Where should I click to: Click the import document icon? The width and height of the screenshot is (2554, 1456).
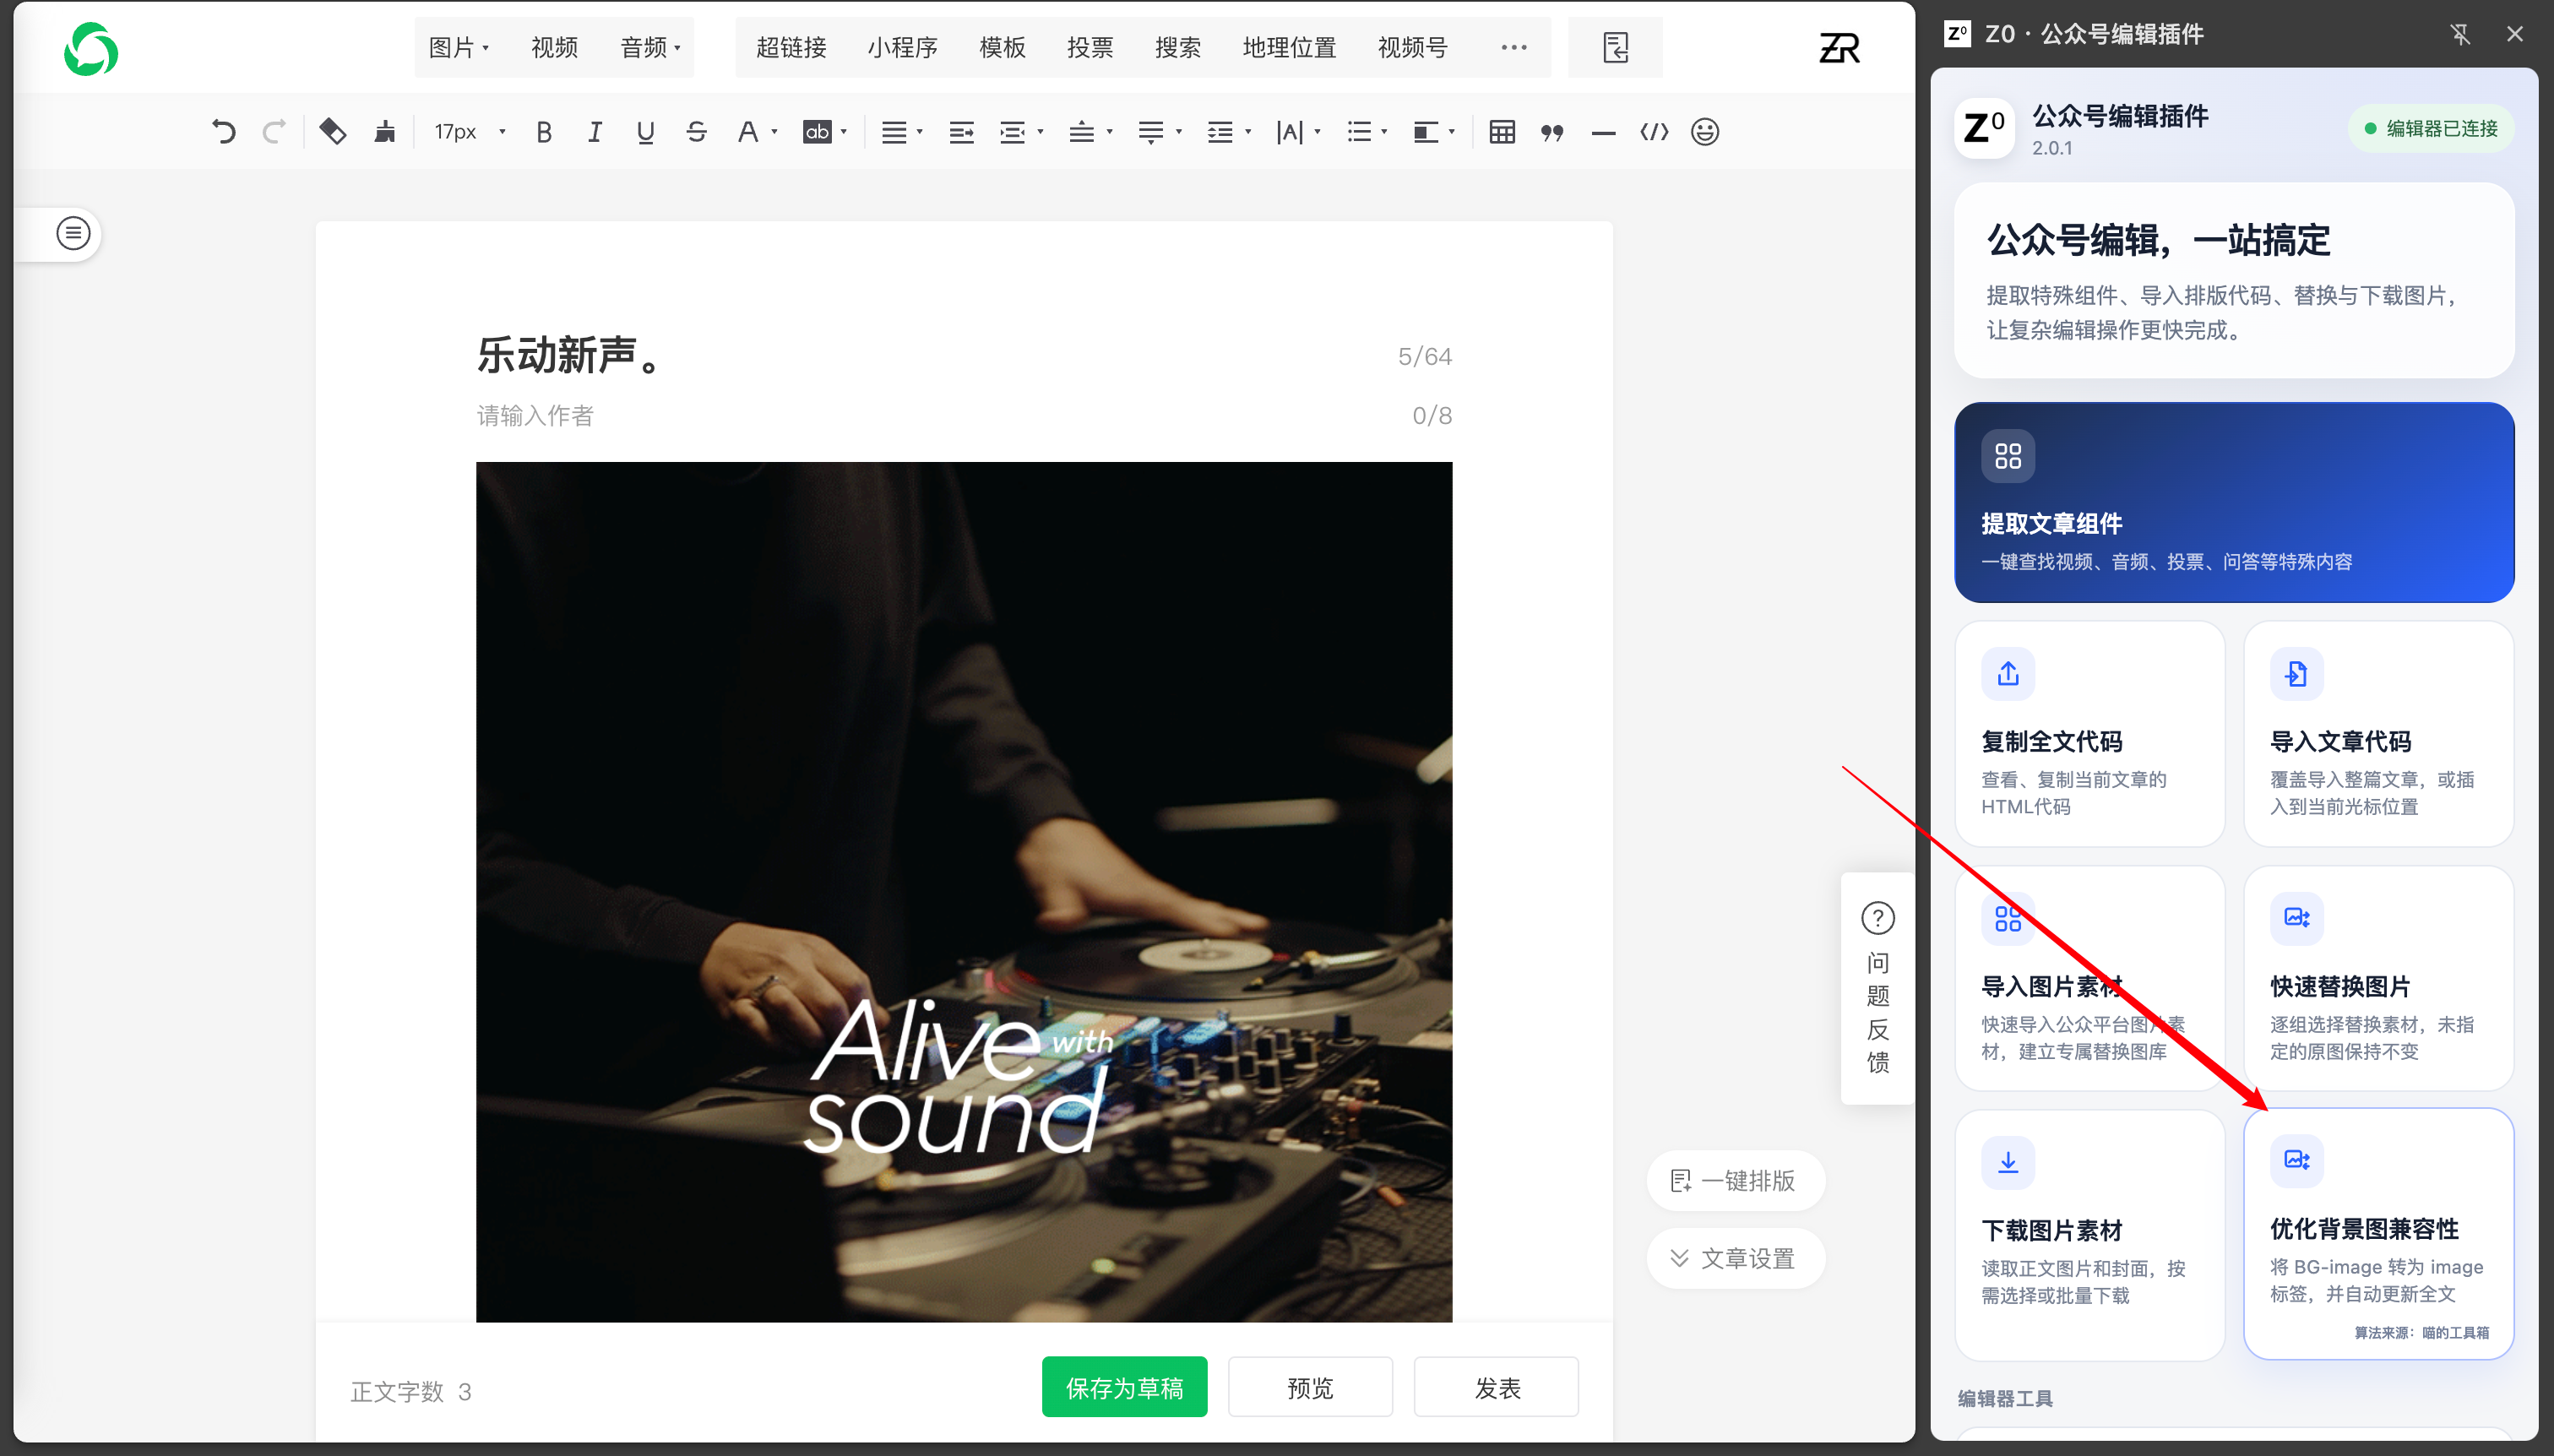coord(1615,47)
